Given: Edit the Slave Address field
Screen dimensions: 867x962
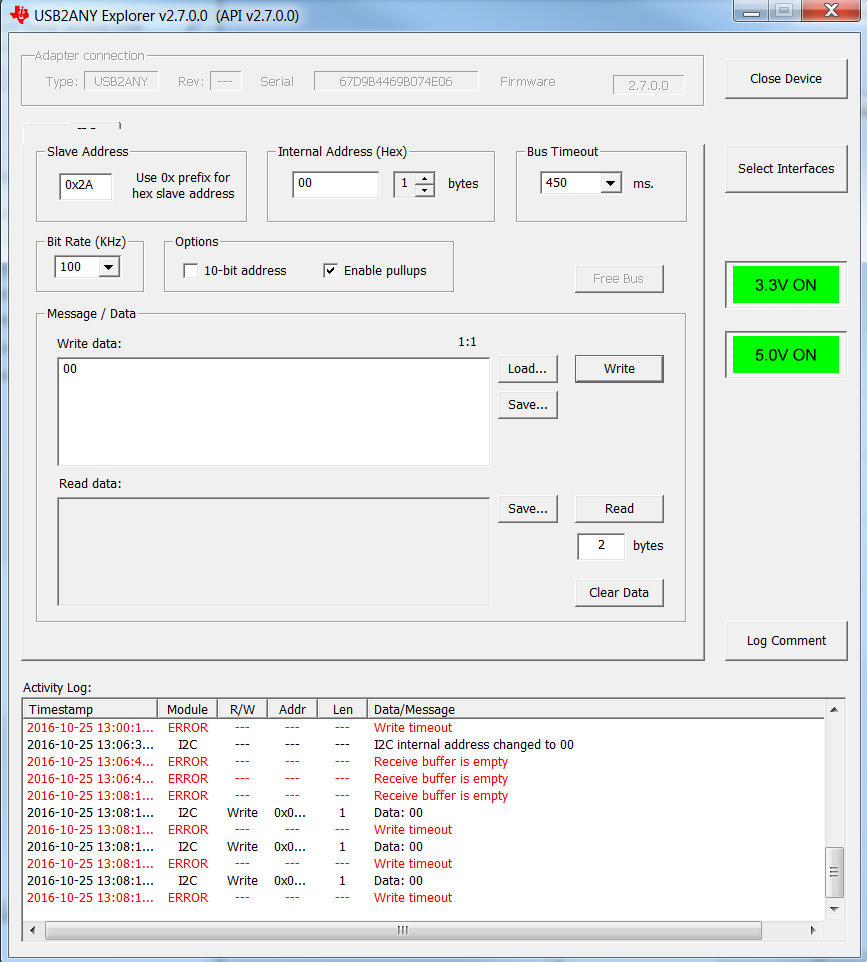Looking at the screenshot, I should pyautogui.click(x=86, y=185).
